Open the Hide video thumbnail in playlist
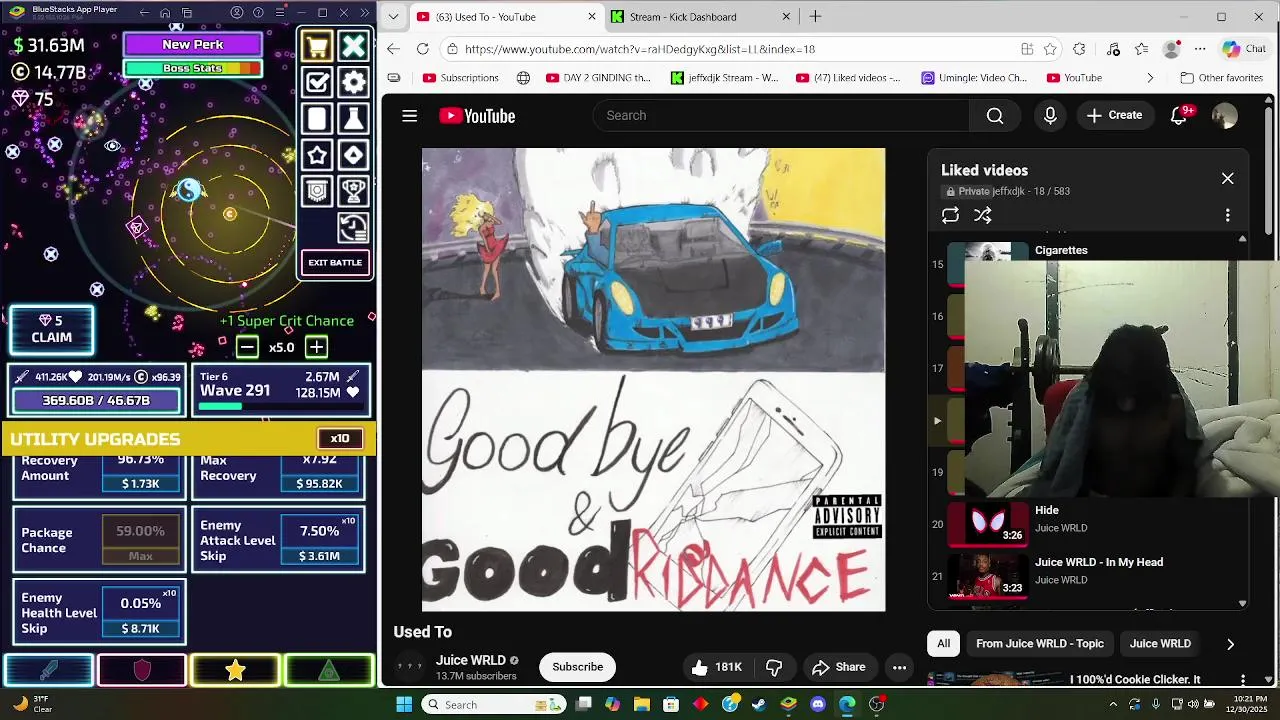This screenshot has height=720, width=1280. pos(988,523)
